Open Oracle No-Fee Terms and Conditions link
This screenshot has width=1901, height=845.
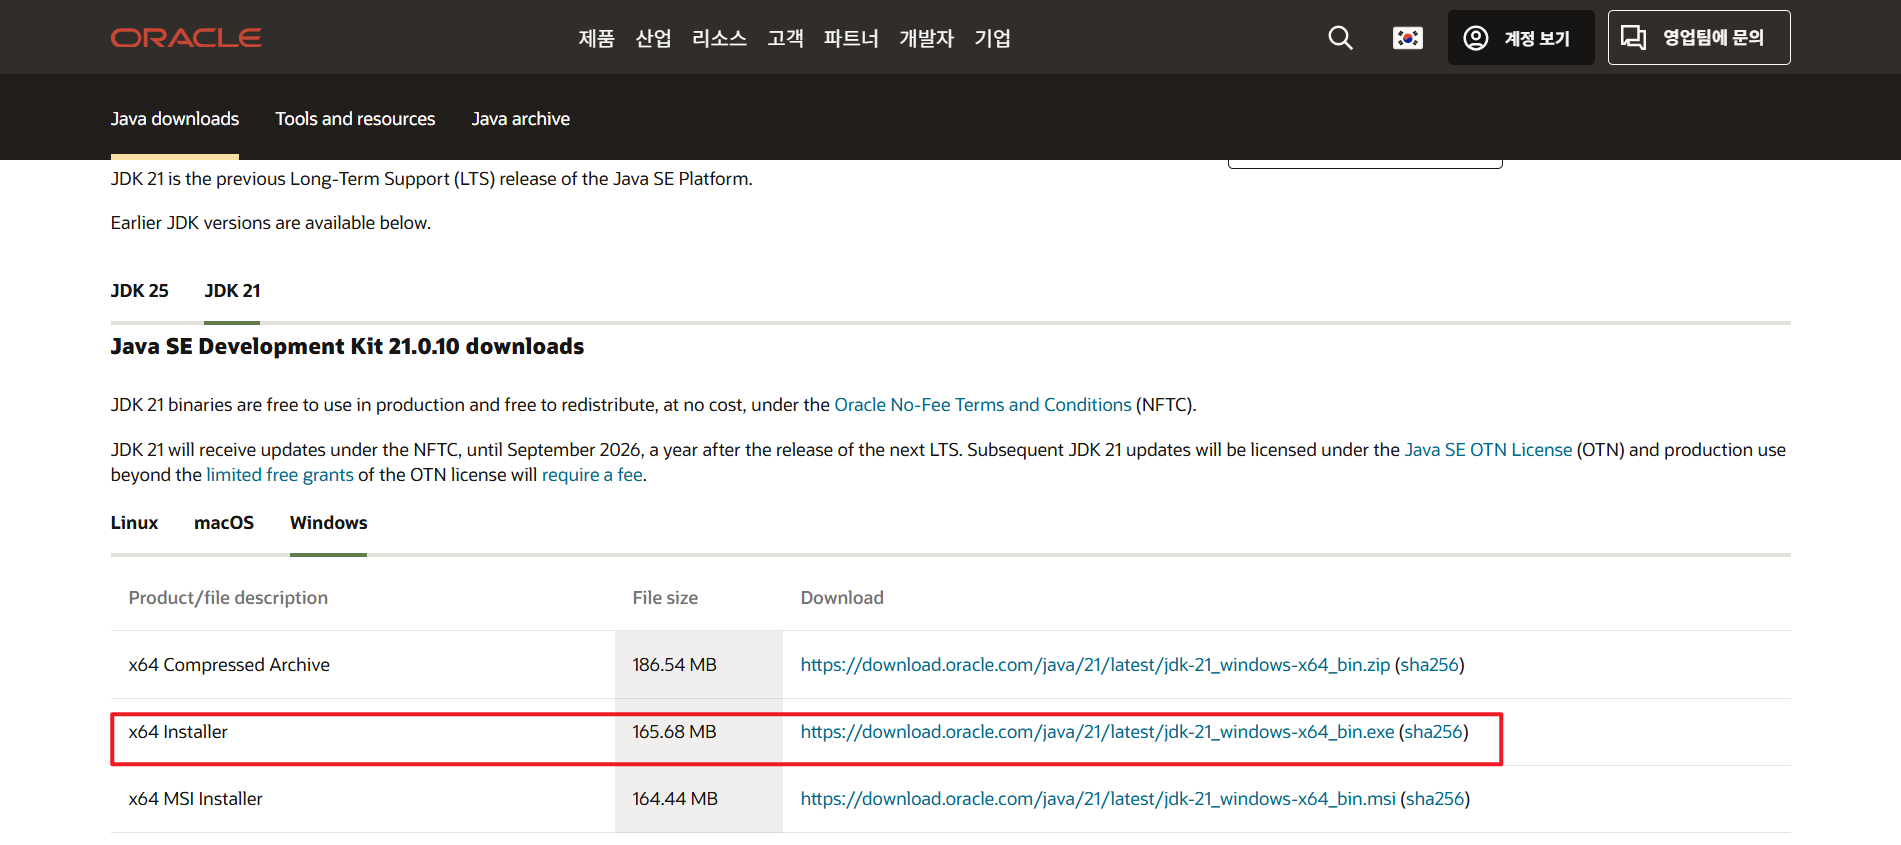[x=983, y=405]
